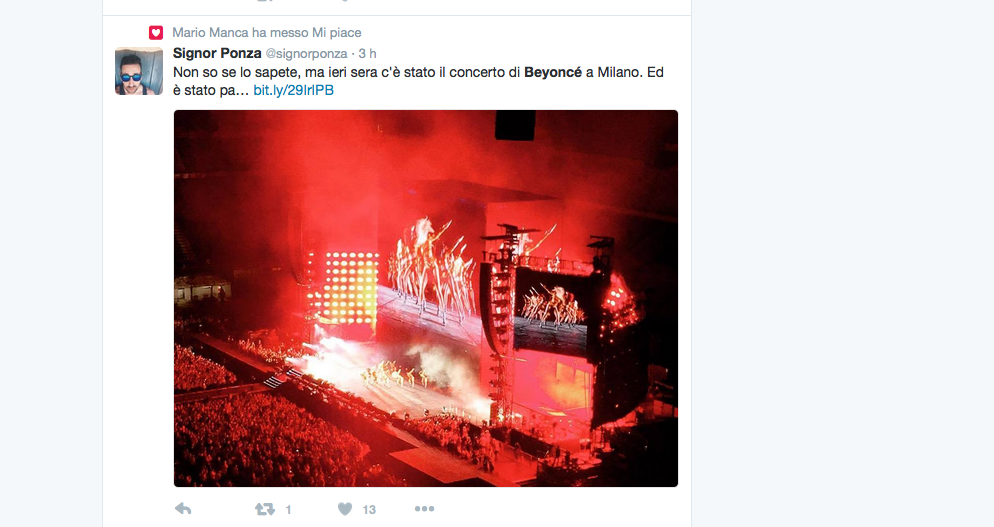View the retweet count of 1

coord(288,510)
